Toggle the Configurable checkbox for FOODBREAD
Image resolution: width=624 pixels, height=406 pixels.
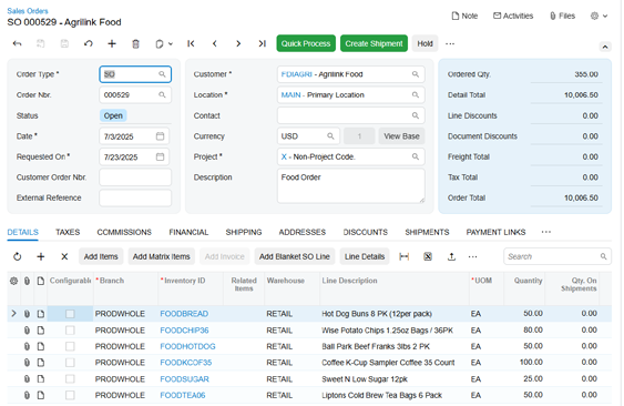[x=70, y=314]
